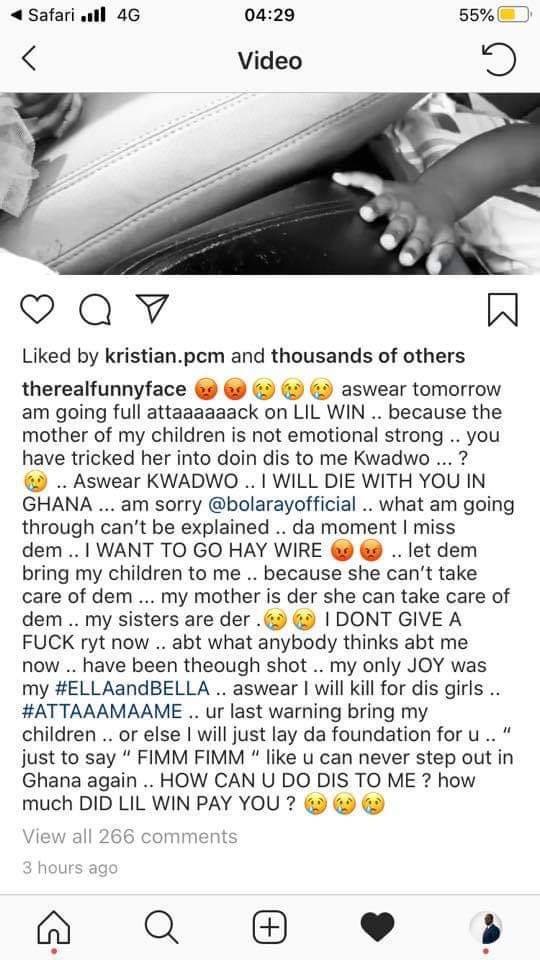Return to Safari via status bar
The width and height of the screenshot is (540, 960).
[x=45, y=15]
